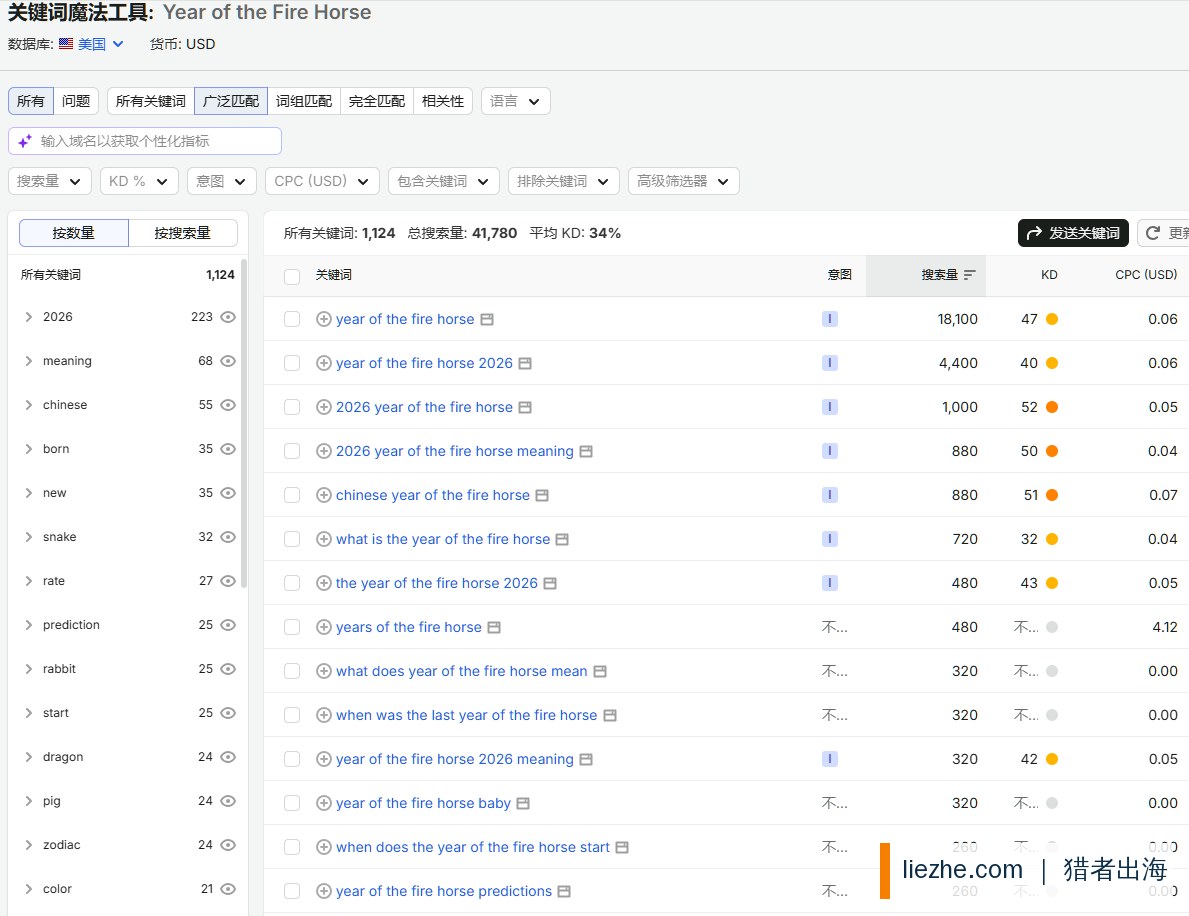Click plus icon beside 'year of the fire horse 2026'
The image size is (1189, 916).
pos(324,363)
